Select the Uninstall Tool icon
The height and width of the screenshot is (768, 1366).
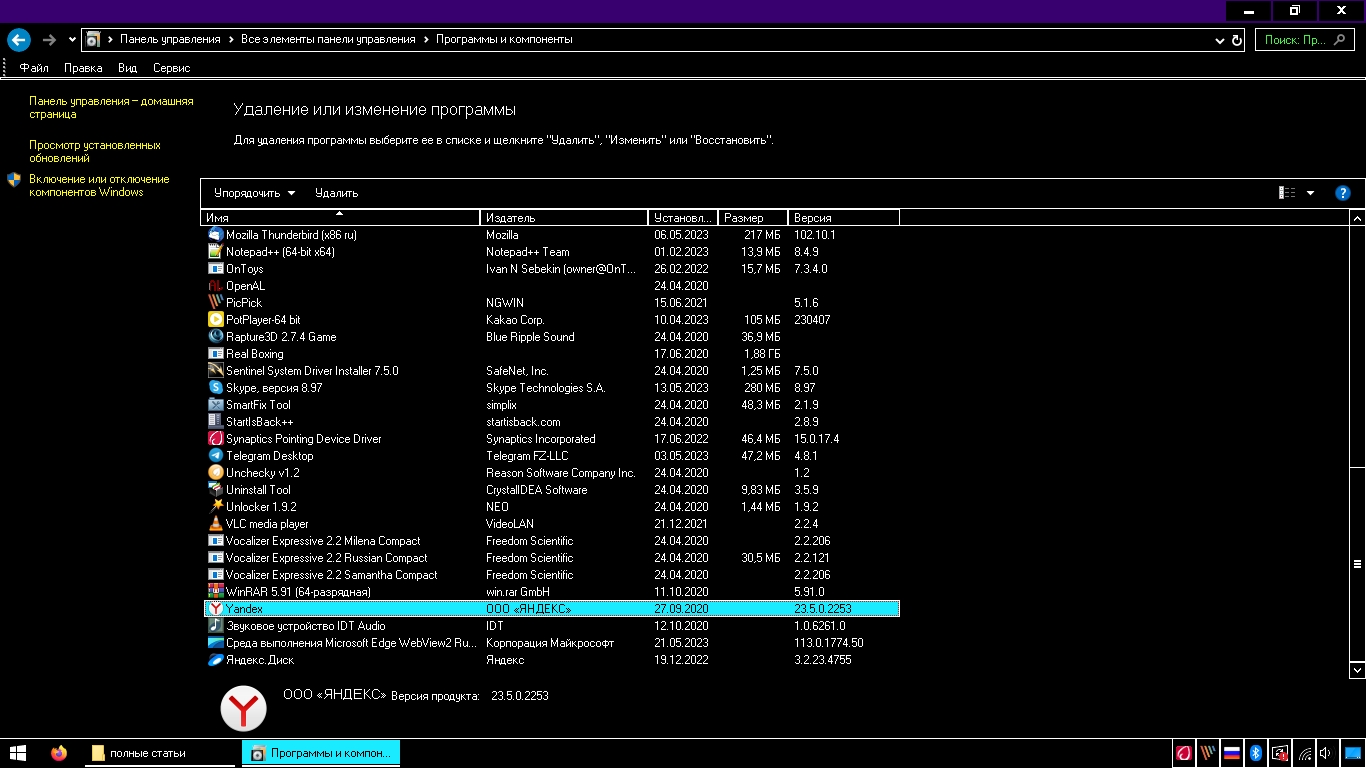[215, 490]
